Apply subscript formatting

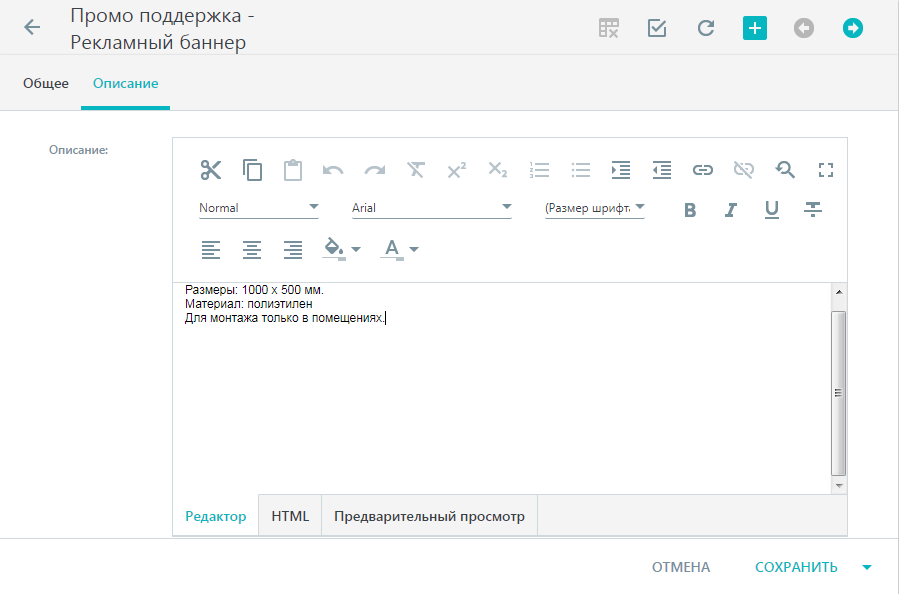498,170
